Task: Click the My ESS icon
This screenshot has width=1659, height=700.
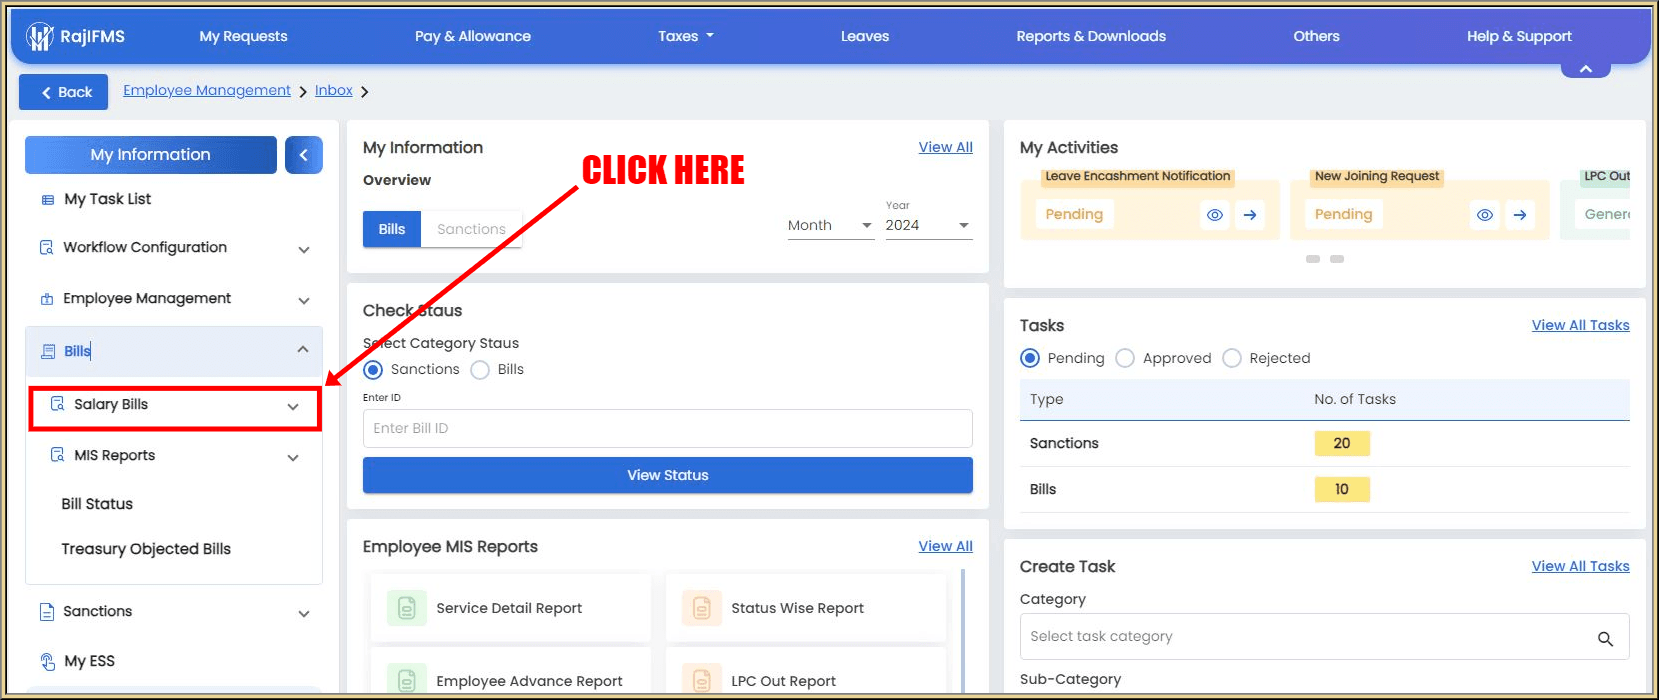Action: coord(47,662)
